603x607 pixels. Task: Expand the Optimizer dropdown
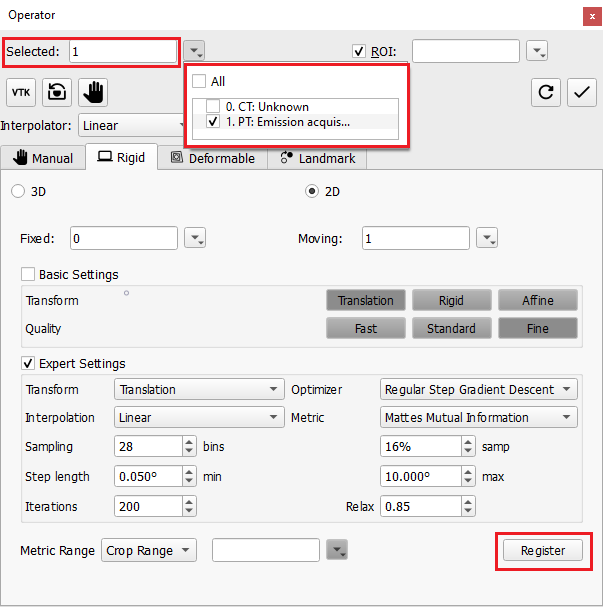(479, 390)
